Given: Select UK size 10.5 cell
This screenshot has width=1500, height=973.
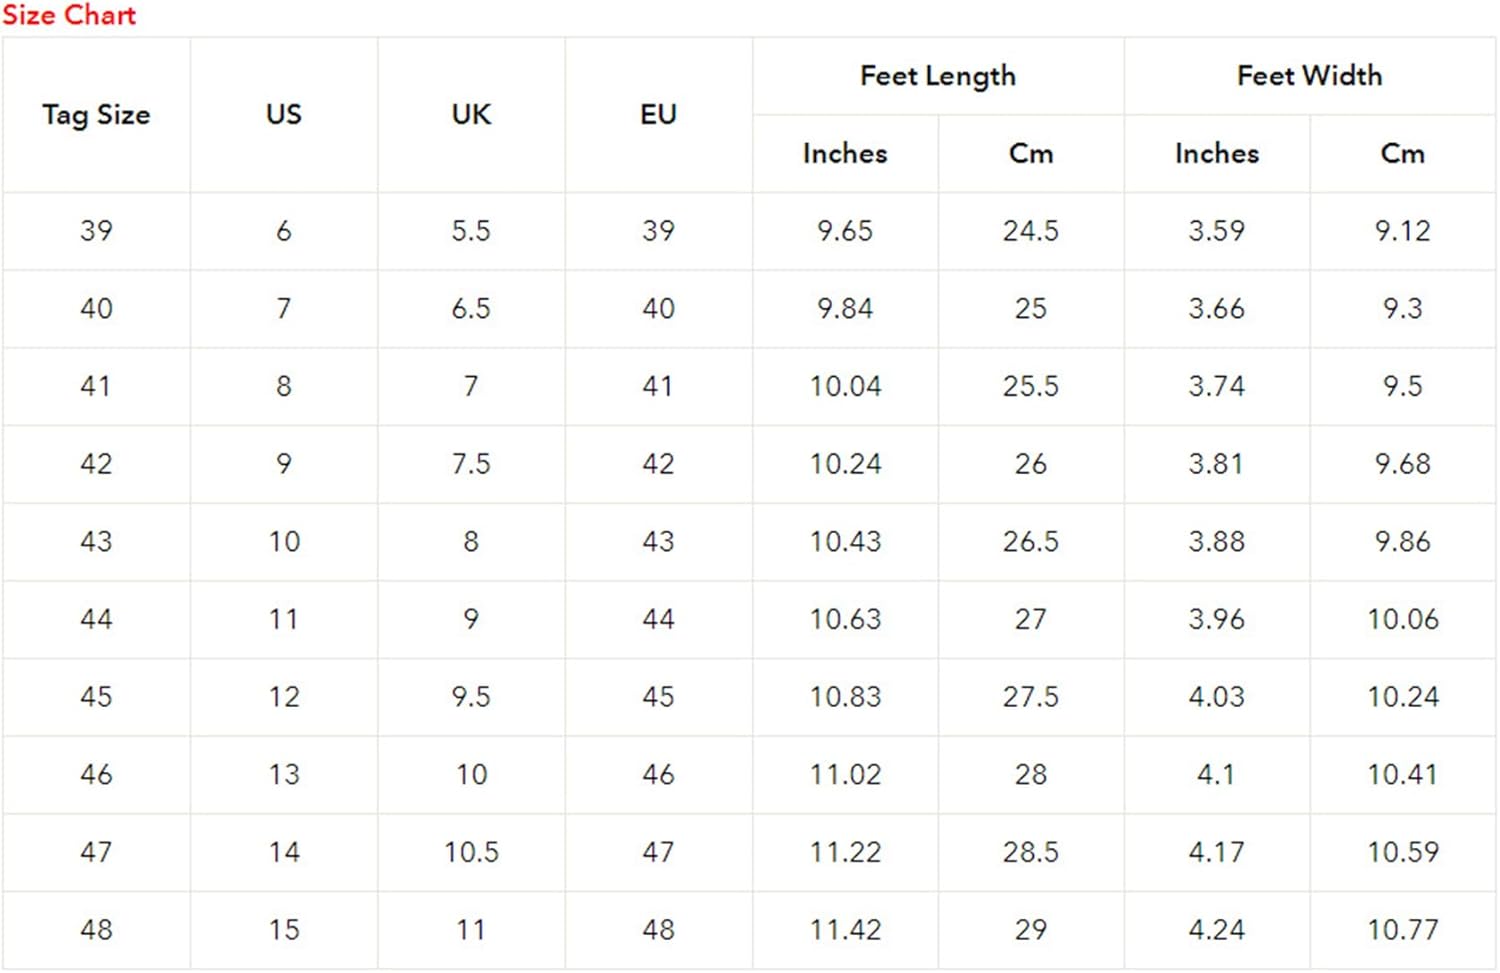Looking at the screenshot, I should pos(471,852).
